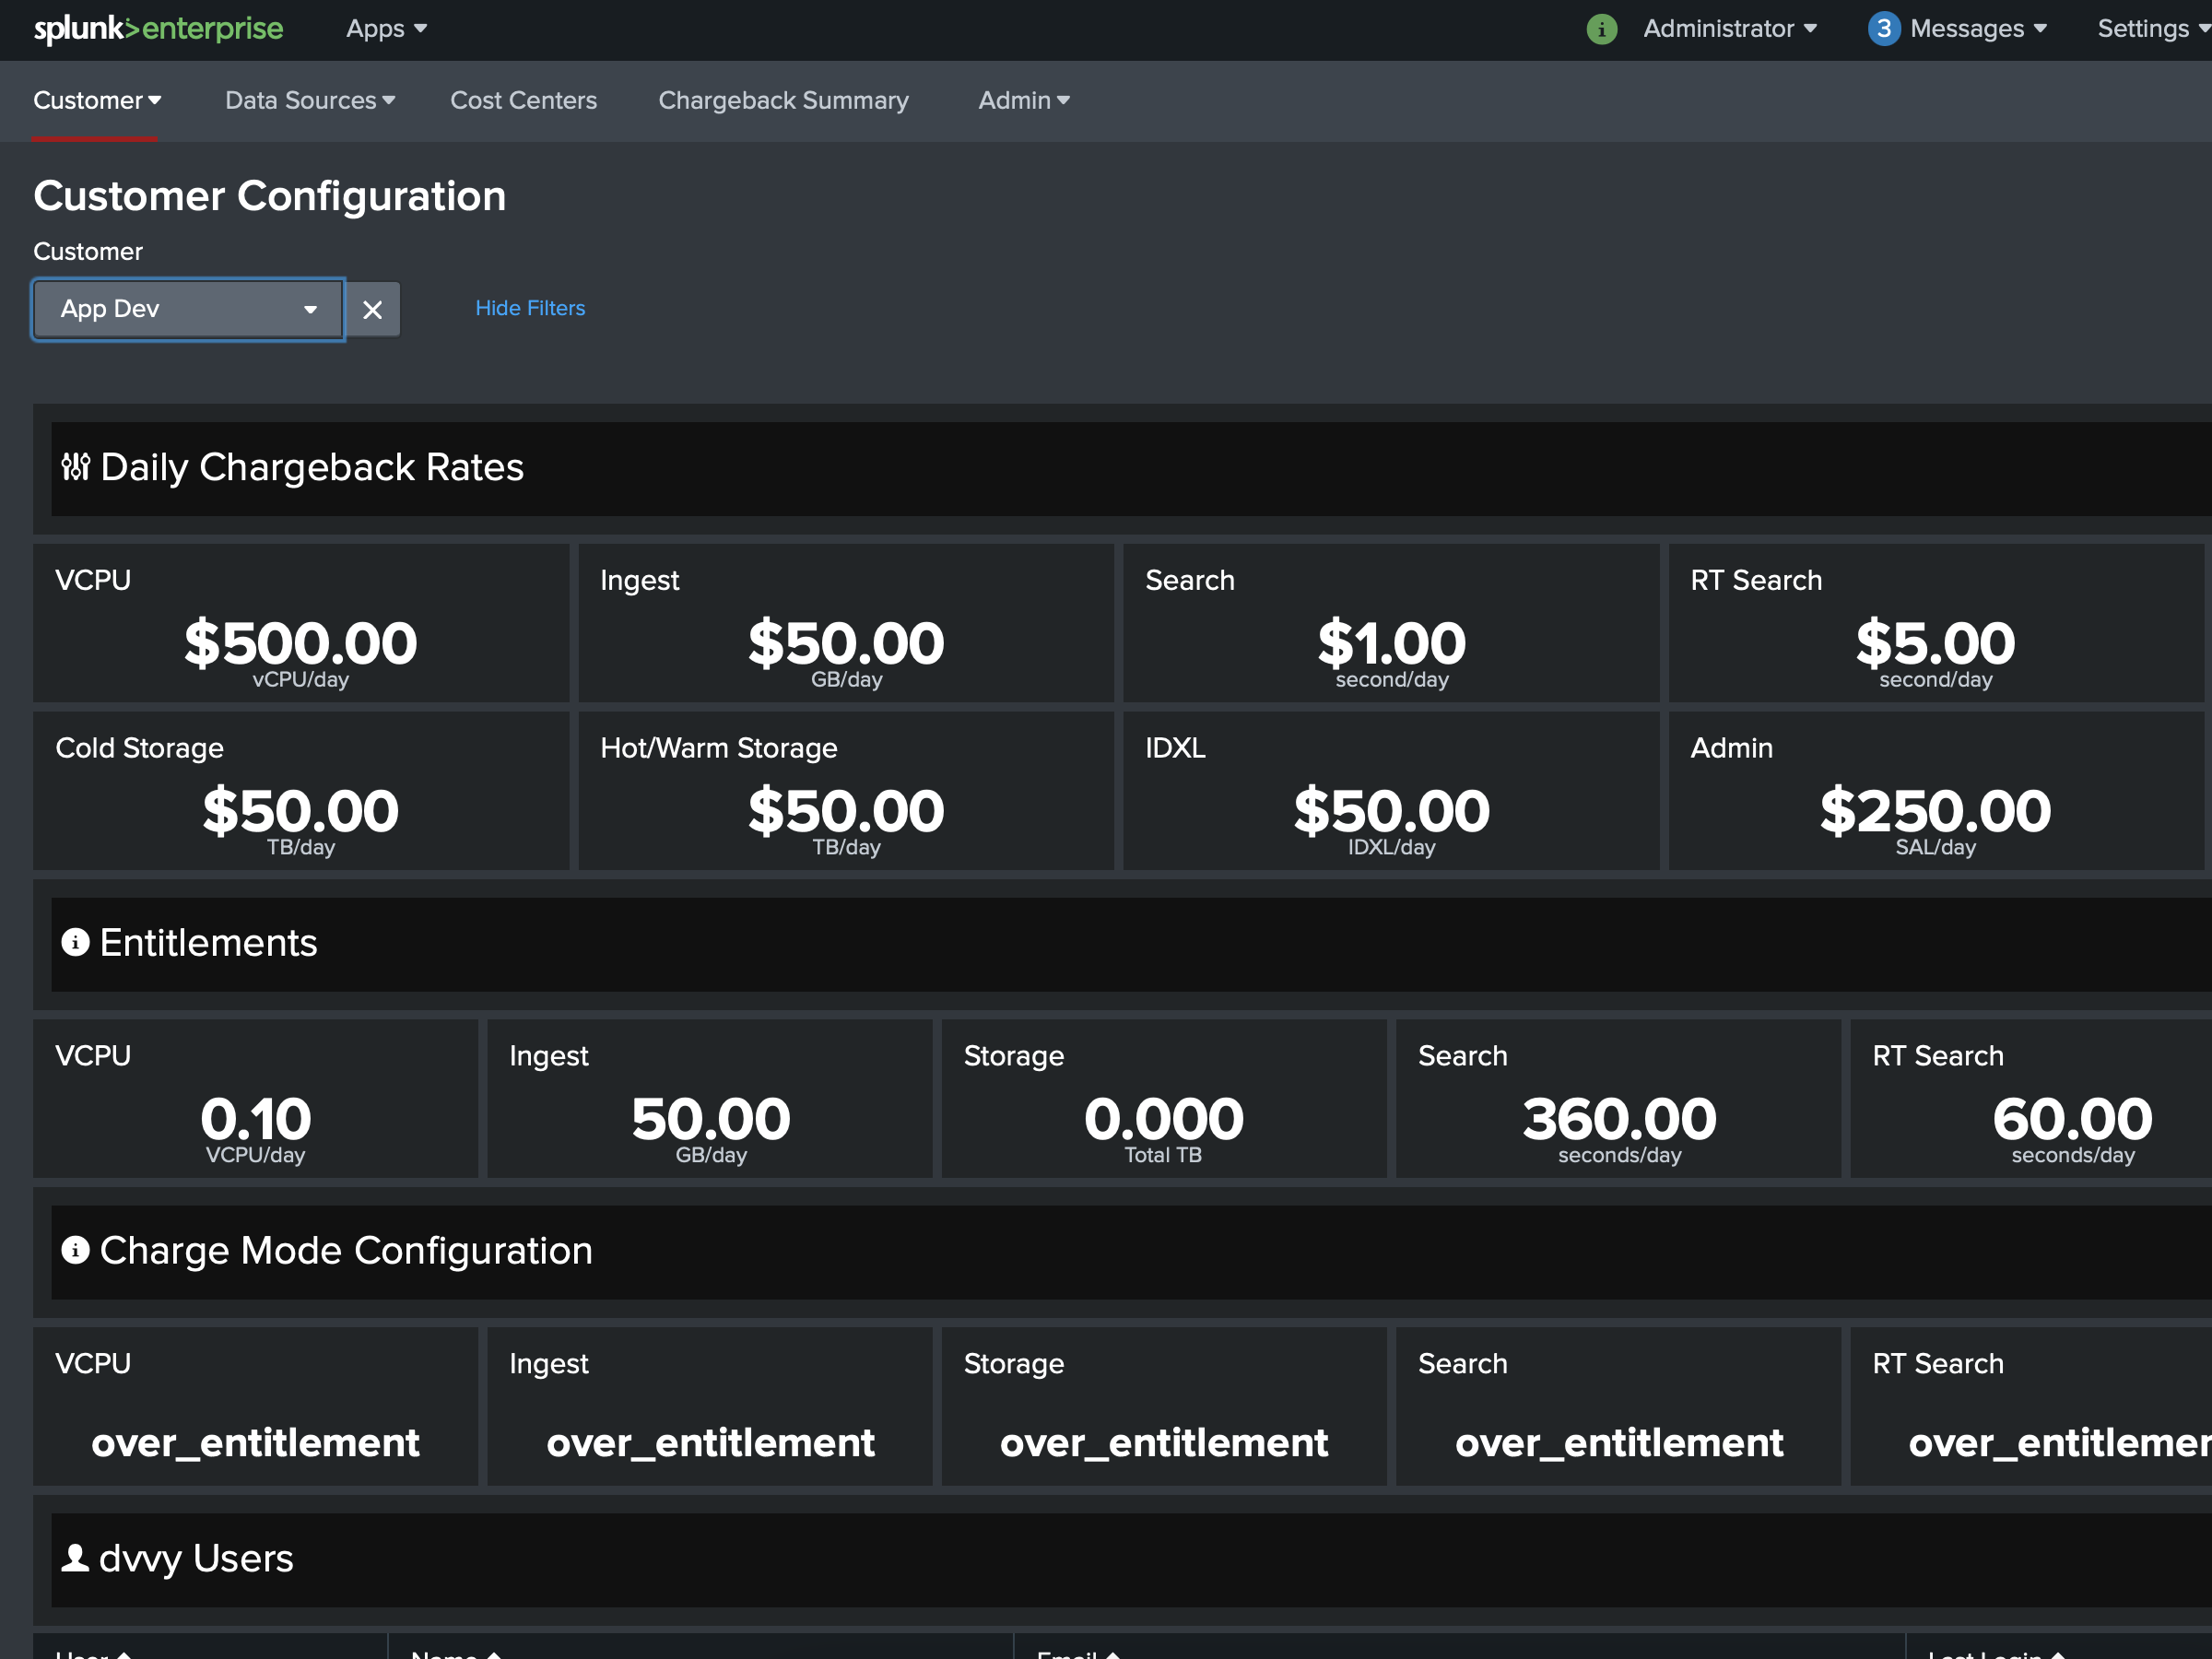Click Ingest charge mode over_entitlement
Viewport: 2212px width, 1659px height.
pyautogui.click(x=710, y=1444)
